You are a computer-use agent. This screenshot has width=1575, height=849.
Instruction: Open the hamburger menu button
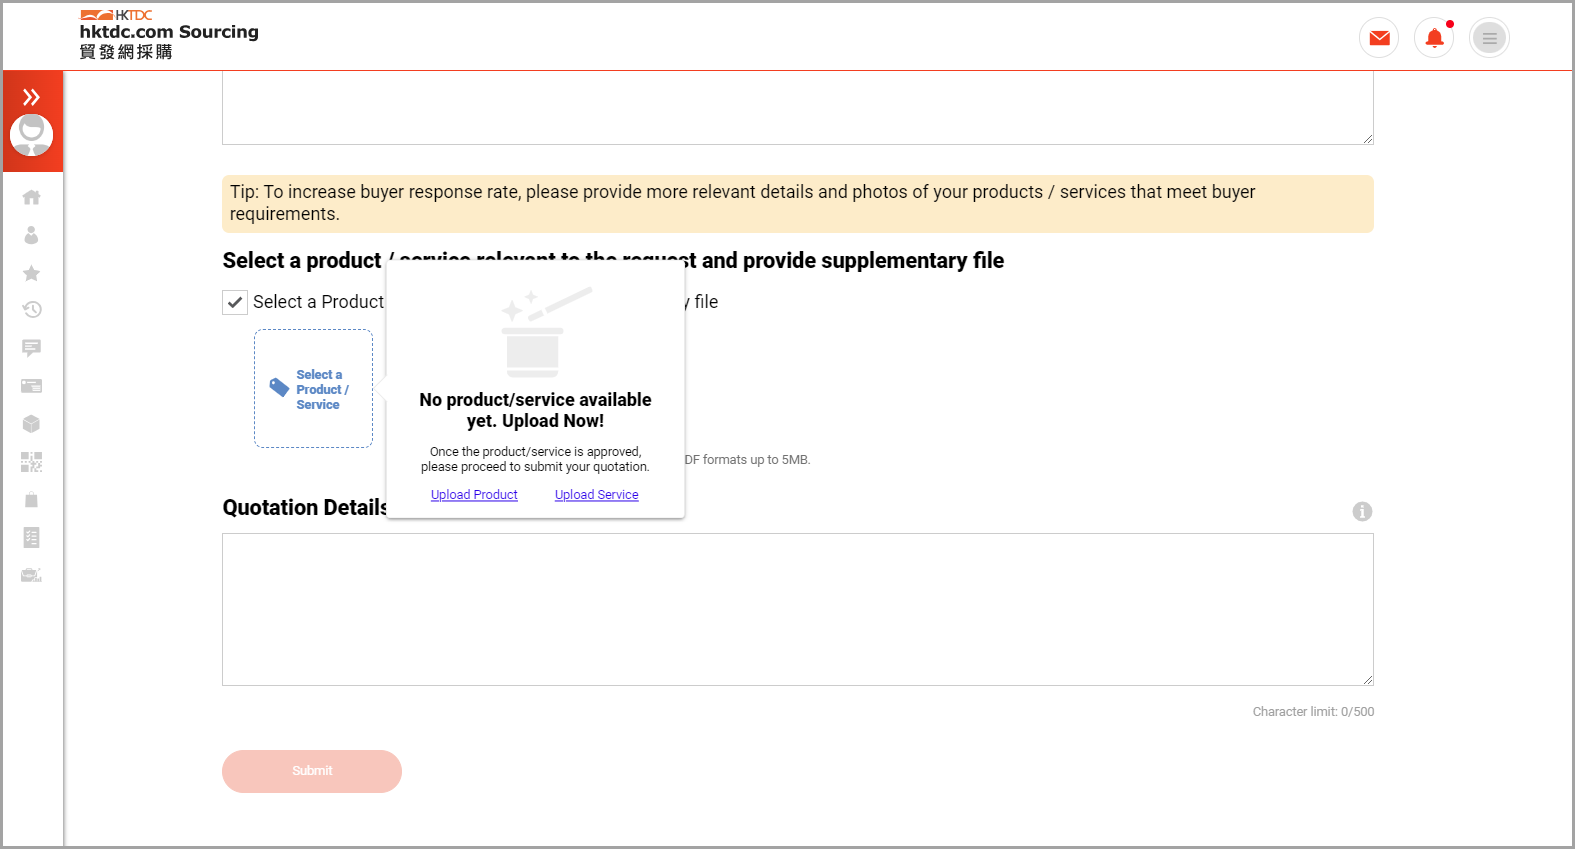coord(1489,38)
